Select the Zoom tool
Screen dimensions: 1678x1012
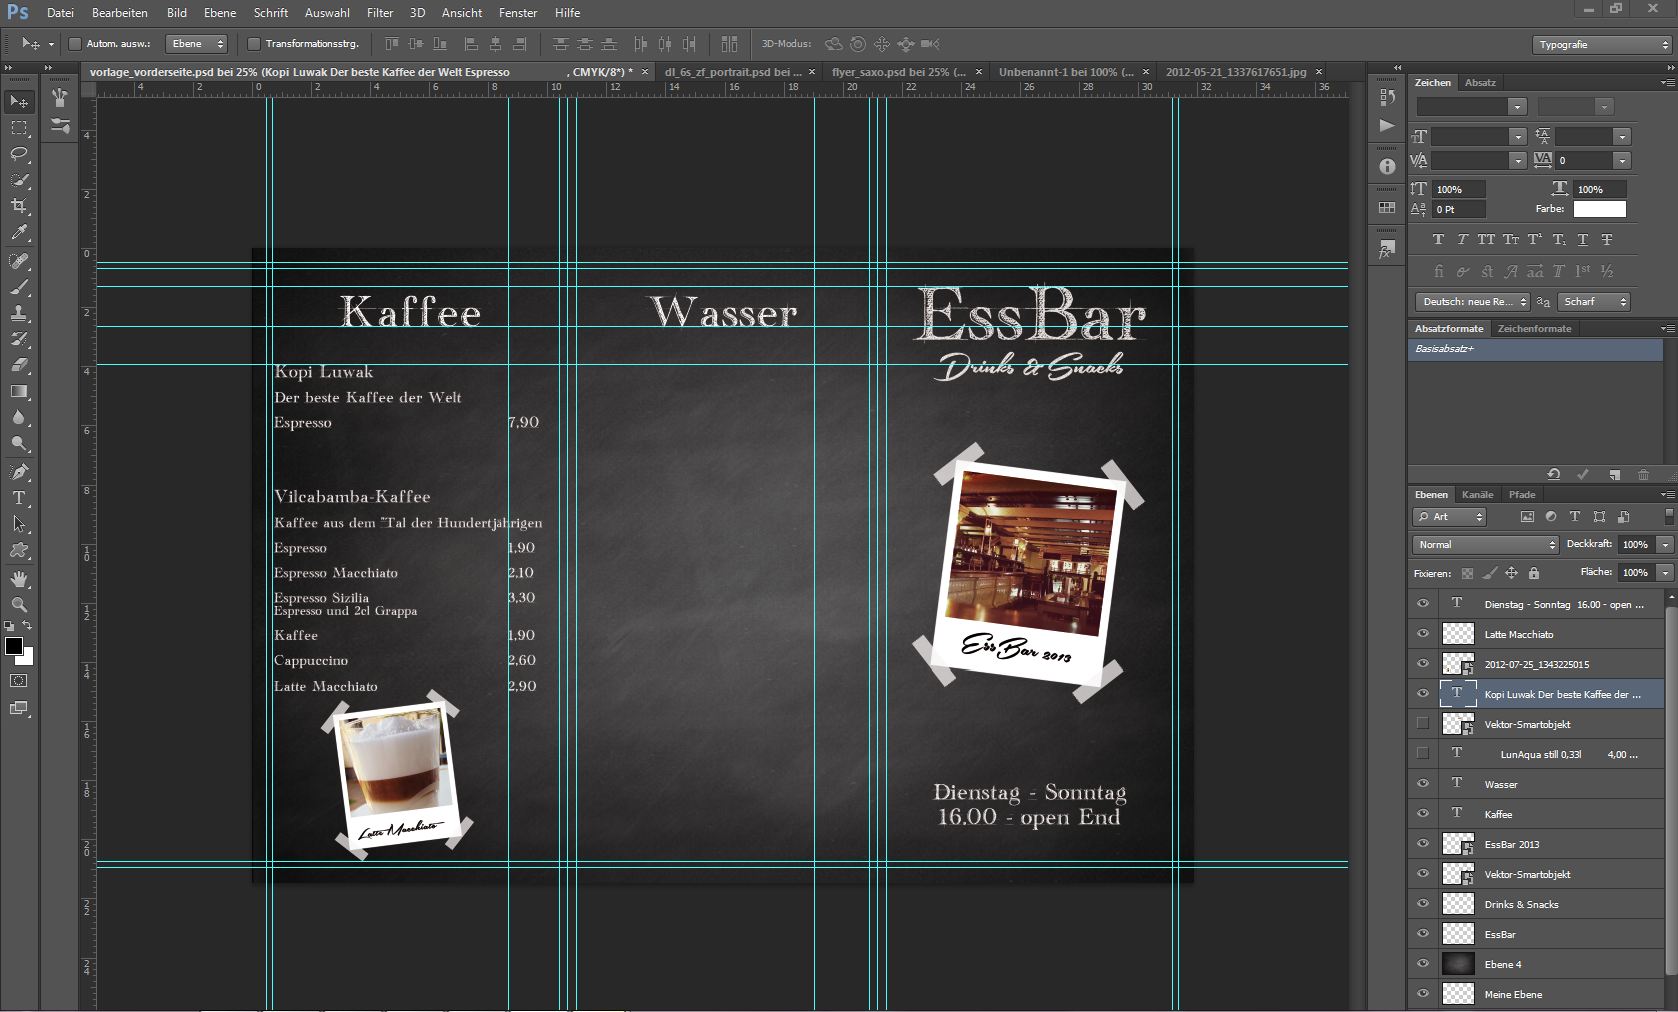point(19,605)
